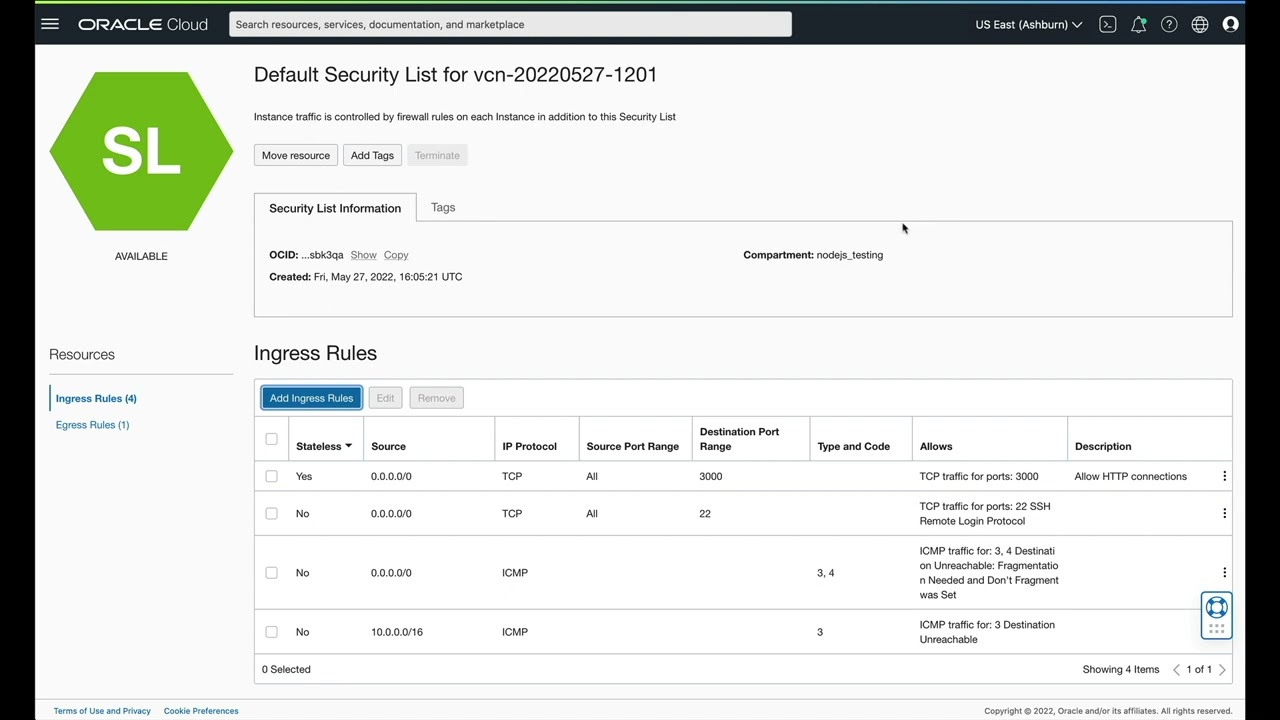Open Egress Rules (1) in Resources
The height and width of the screenshot is (720, 1280).
click(x=92, y=425)
